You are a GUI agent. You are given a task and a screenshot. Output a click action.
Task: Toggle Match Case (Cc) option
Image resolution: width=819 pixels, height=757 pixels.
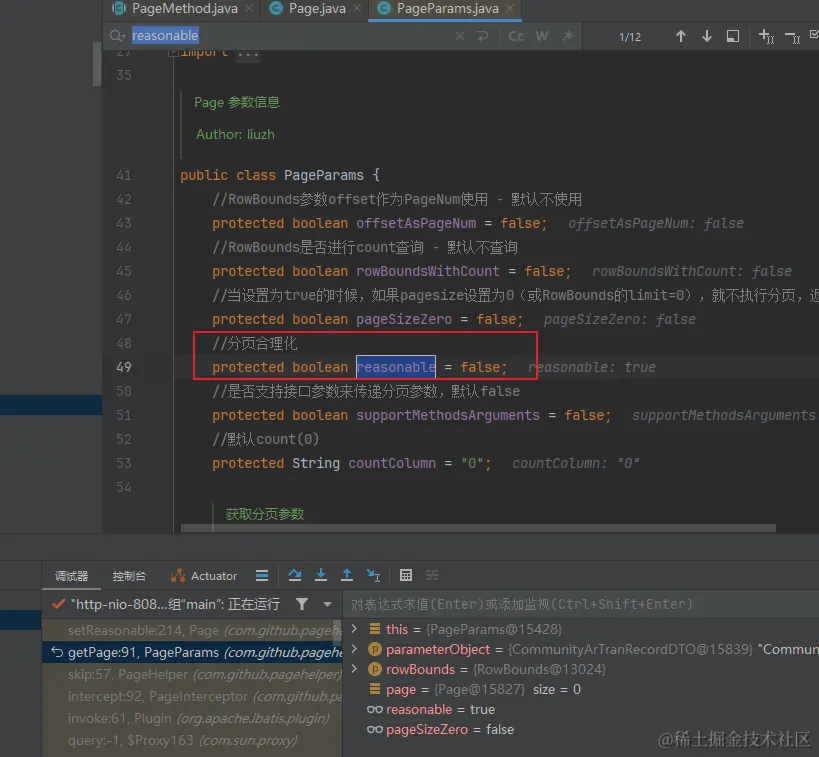coord(516,36)
